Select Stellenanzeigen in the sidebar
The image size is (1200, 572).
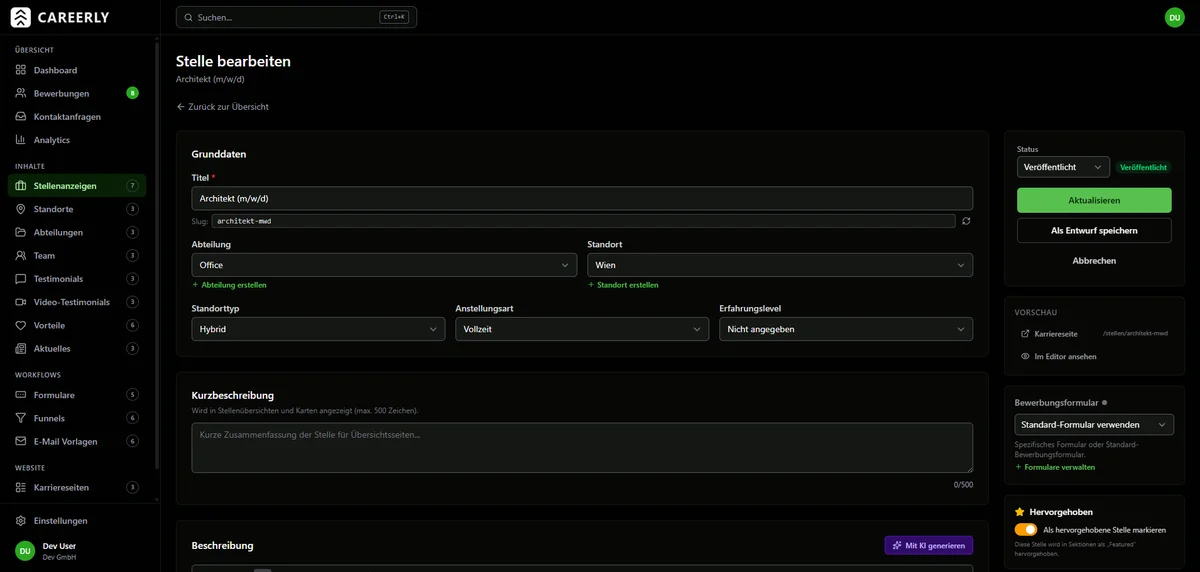tap(77, 186)
